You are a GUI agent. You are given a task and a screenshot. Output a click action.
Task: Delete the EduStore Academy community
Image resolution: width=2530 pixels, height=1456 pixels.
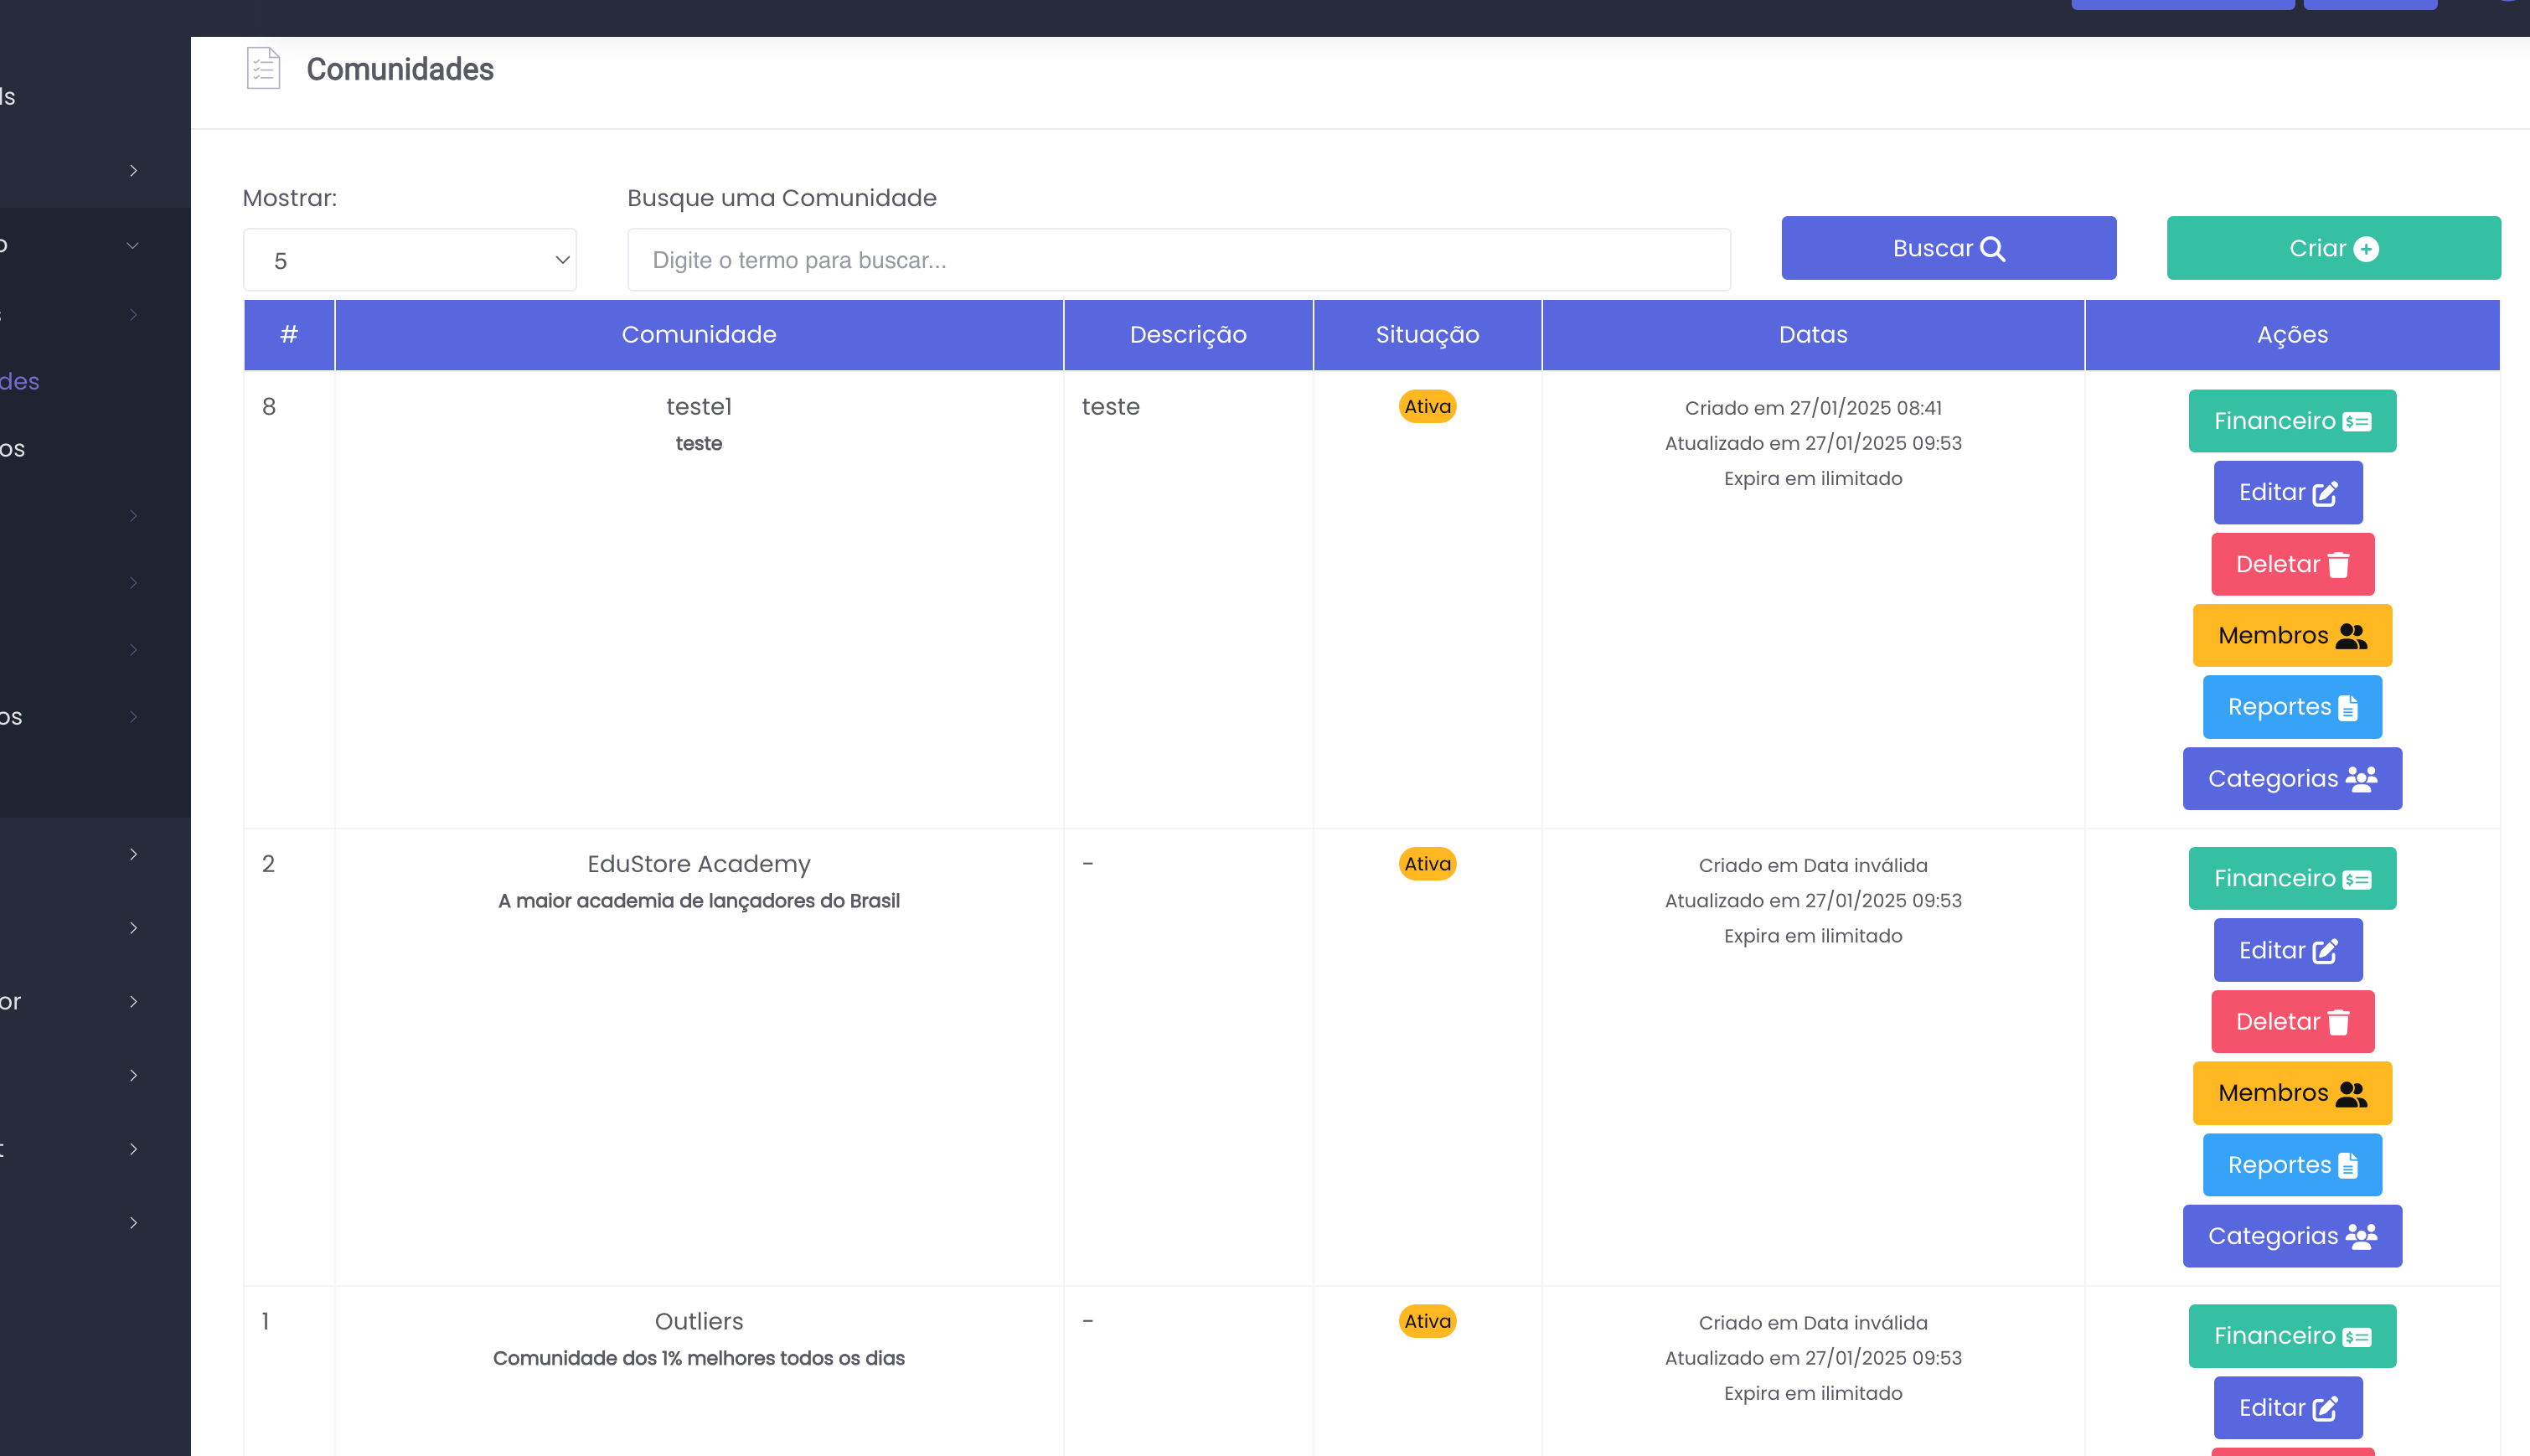coord(2291,1022)
